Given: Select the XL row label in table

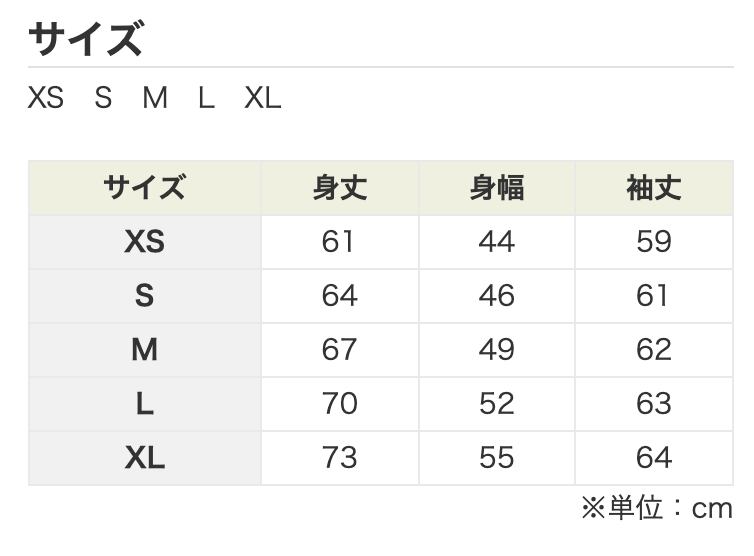Looking at the screenshot, I should [144, 458].
